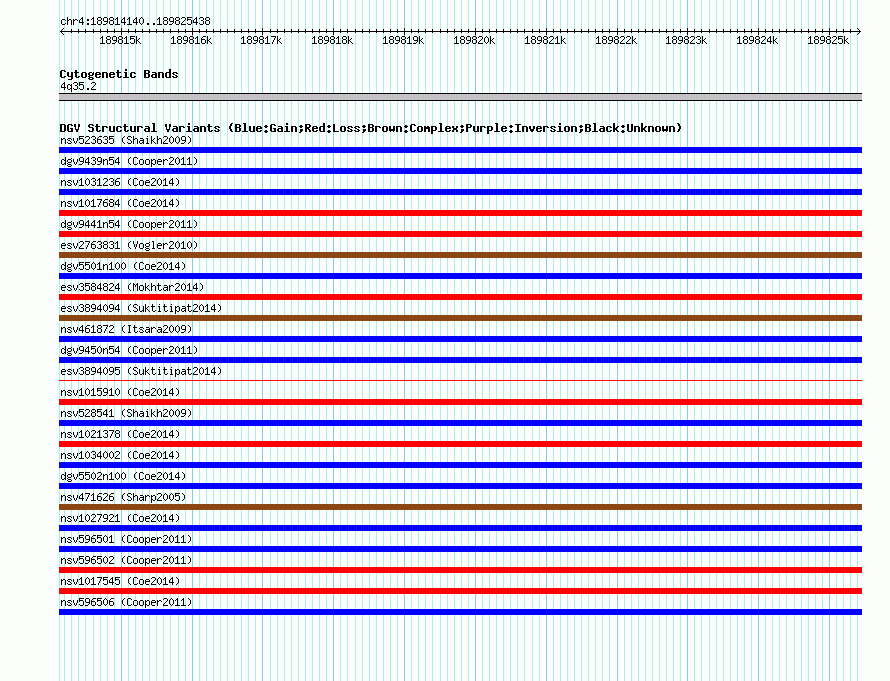The width and height of the screenshot is (890, 681).
Task: Click the 189815k ruler tick label
Action: [x=120, y=40]
